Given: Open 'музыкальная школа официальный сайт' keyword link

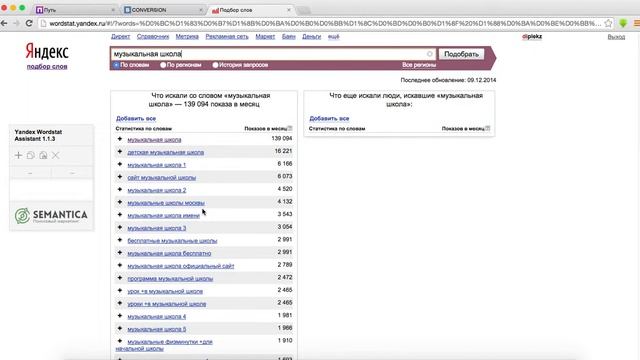Looking at the screenshot, I should click(x=181, y=266).
